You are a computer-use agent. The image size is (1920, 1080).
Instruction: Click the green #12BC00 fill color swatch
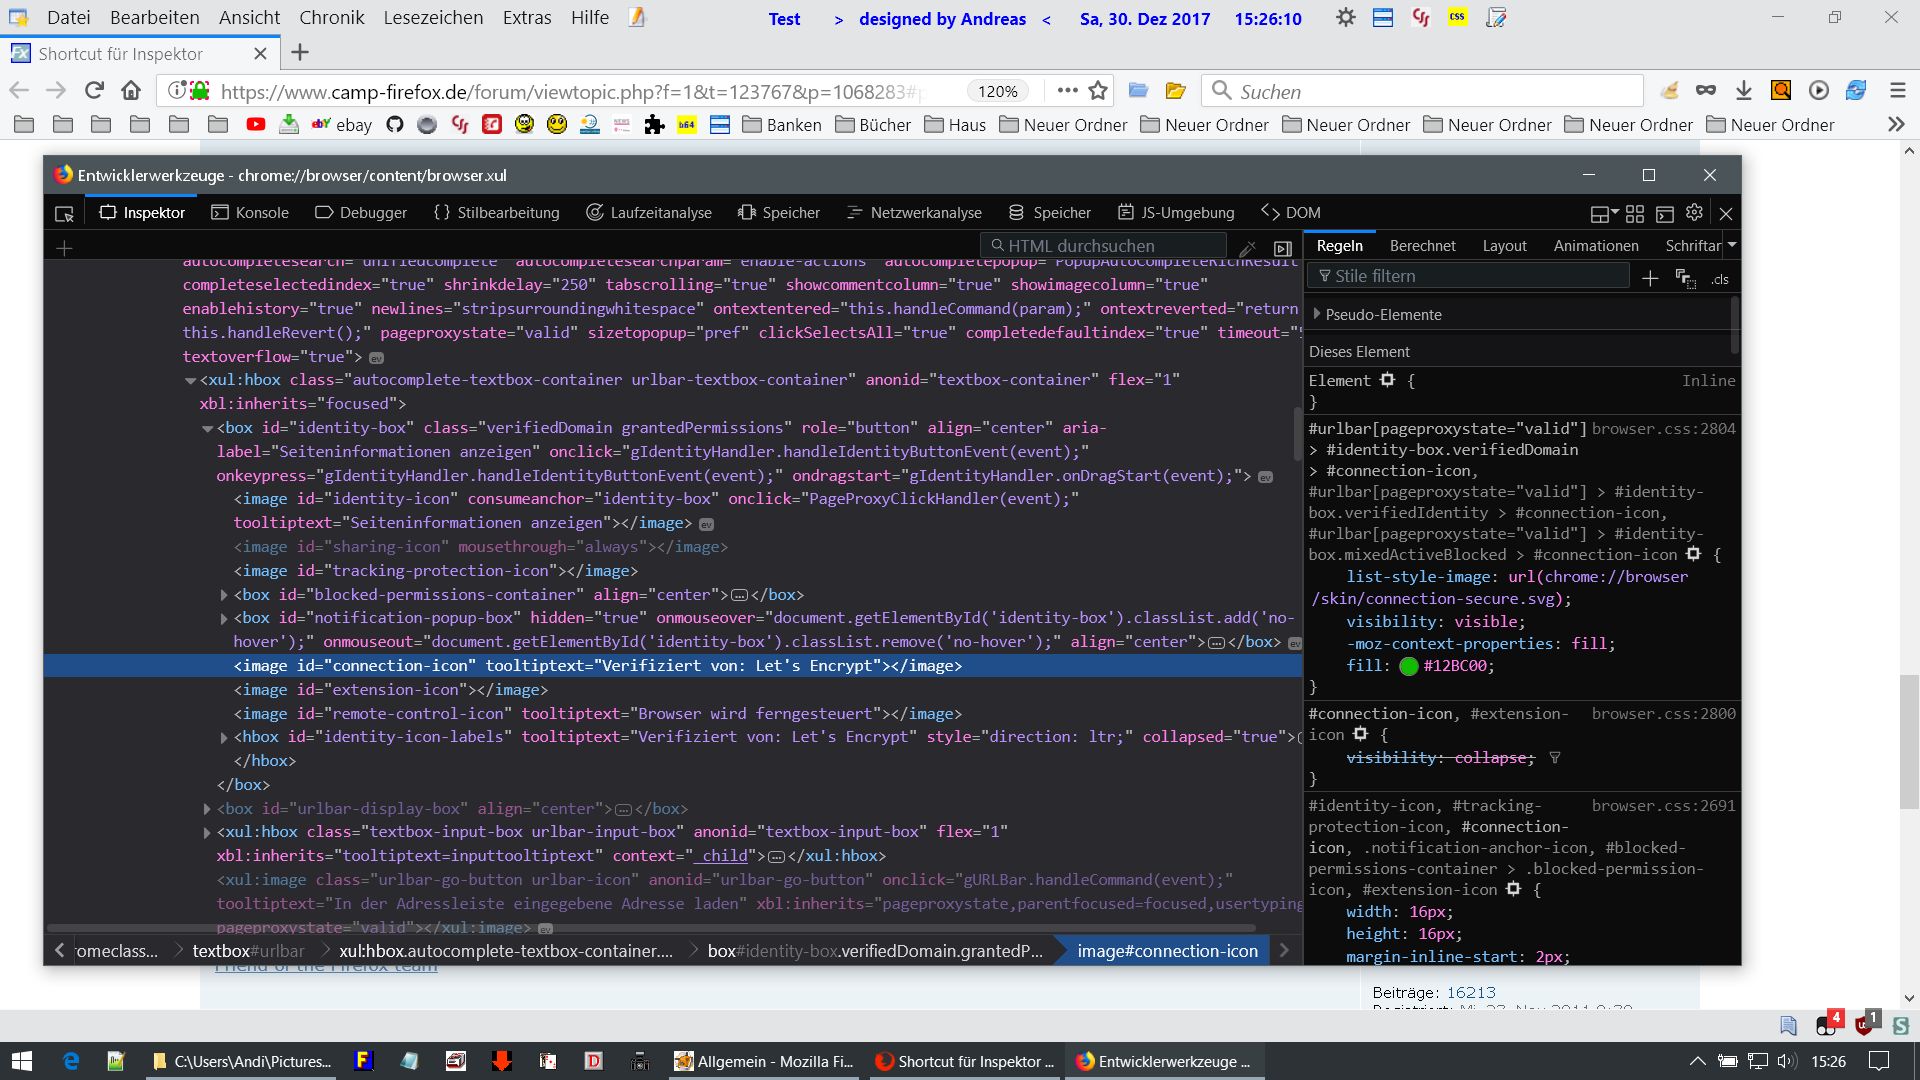click(x=1409, y=666)
